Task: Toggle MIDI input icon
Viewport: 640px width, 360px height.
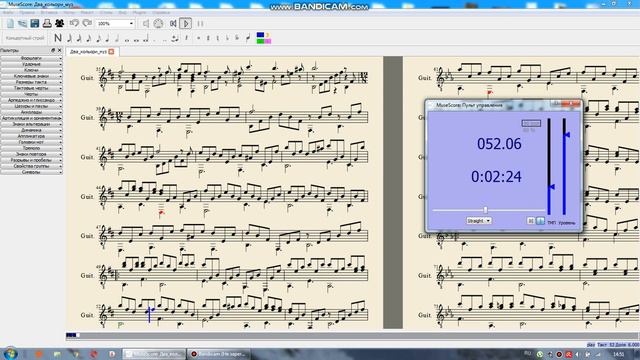Action: (x=158, y=24)
